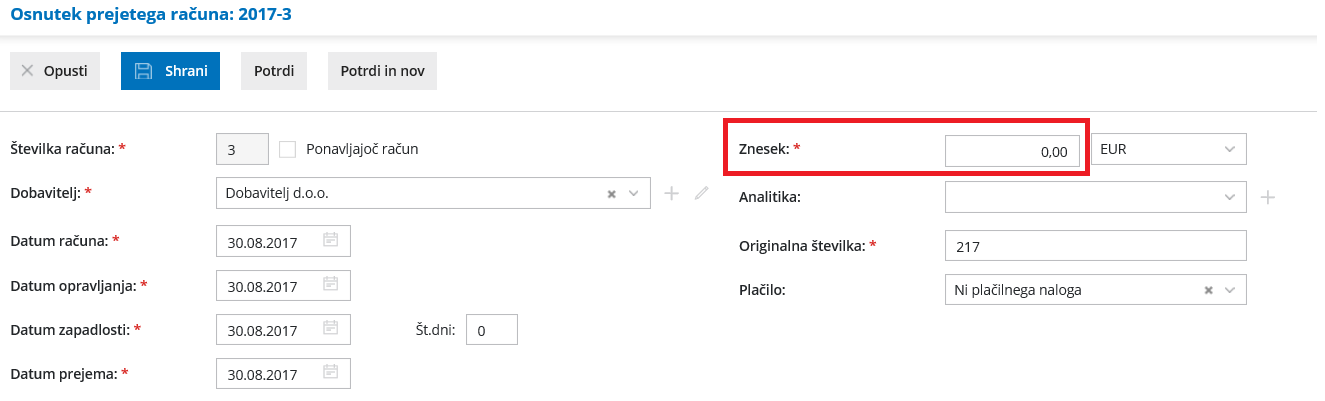Click Potrdi in nov button

[x=382, y=71]
